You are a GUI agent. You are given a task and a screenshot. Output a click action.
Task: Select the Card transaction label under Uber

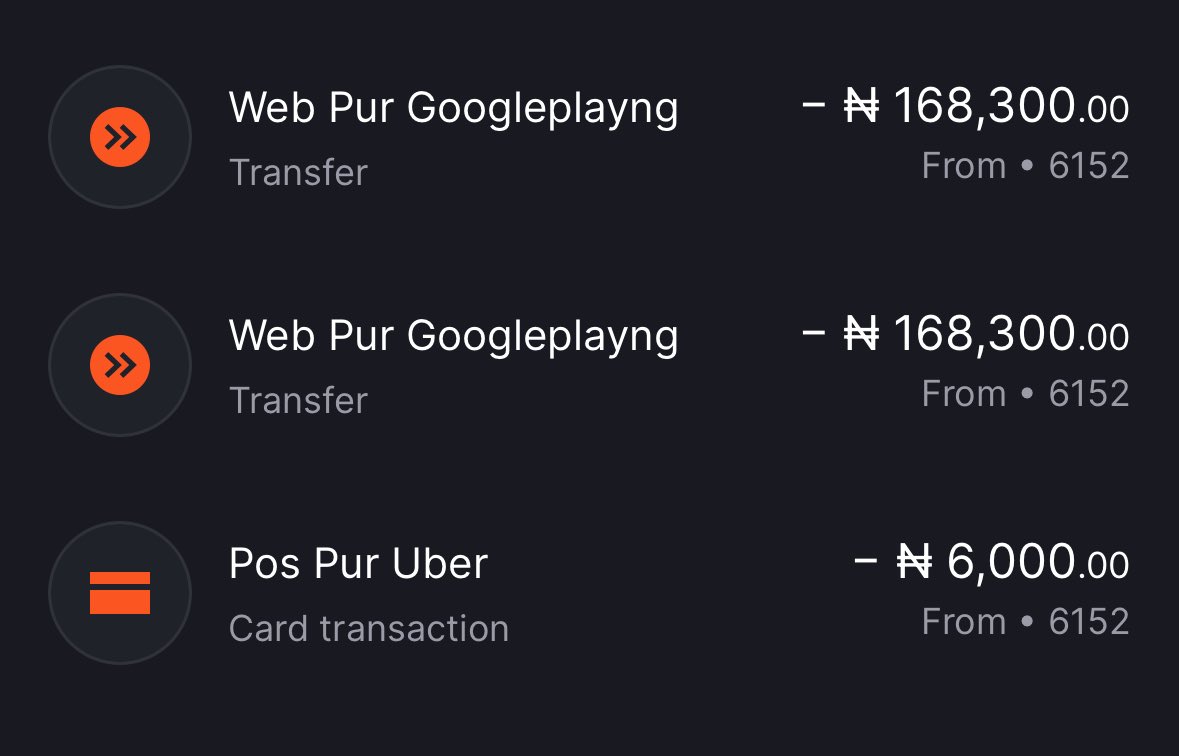pos(368,628)
